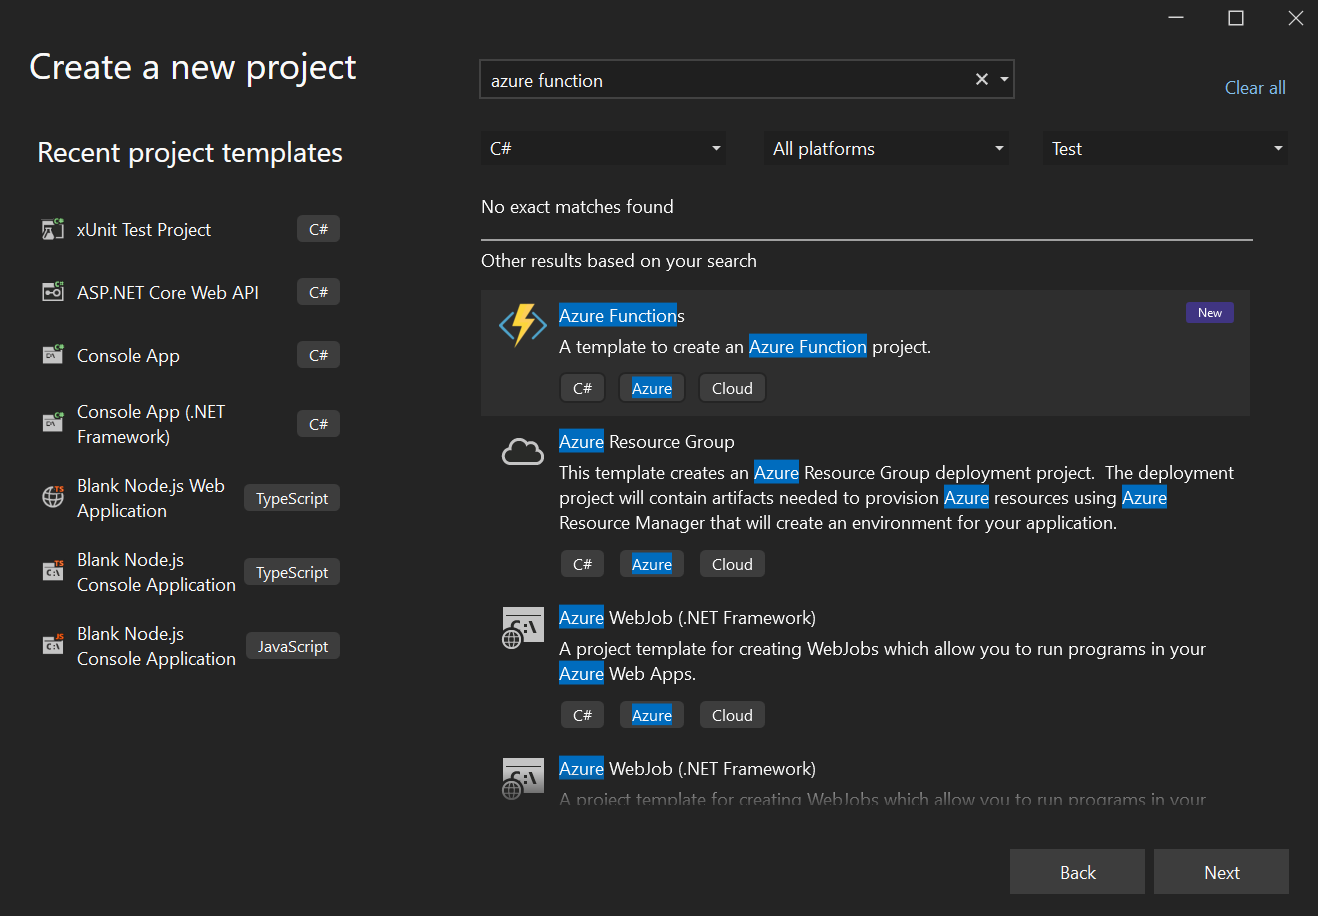1318x916 pixels.
Task: Click the TypeScript Blank Node.js Console Application icon
Action: 53,571
